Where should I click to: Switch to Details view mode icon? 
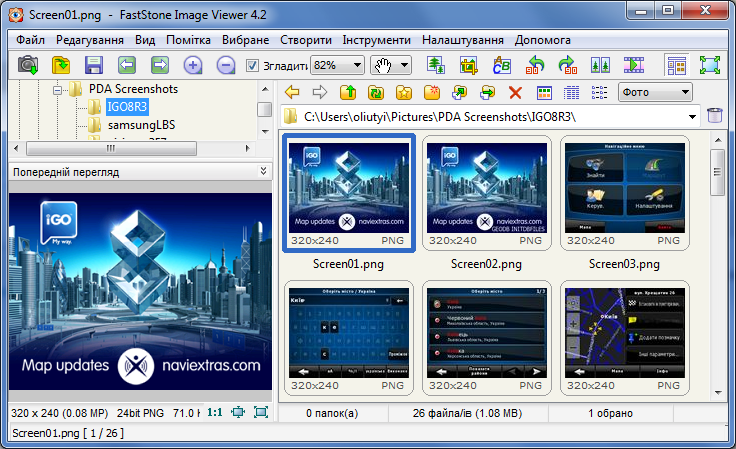(x=571, y=92)
